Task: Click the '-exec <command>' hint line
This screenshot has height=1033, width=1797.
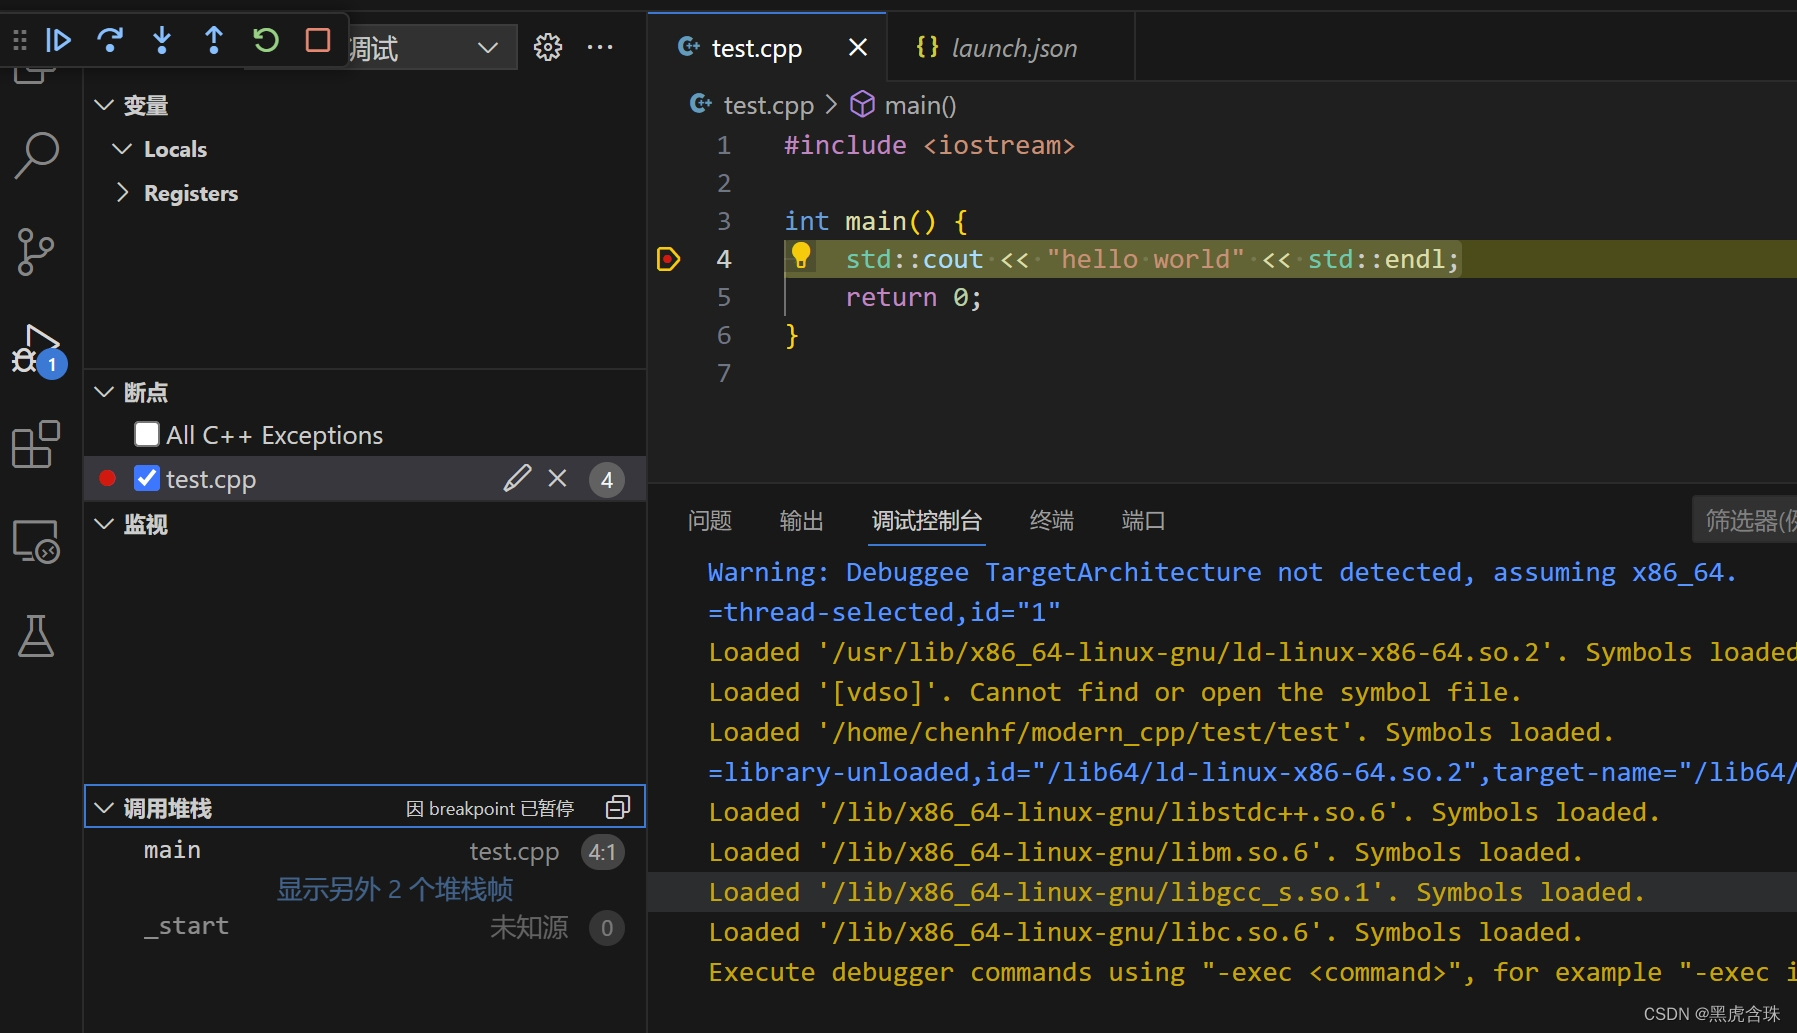Action: (x=1252, y=972)
